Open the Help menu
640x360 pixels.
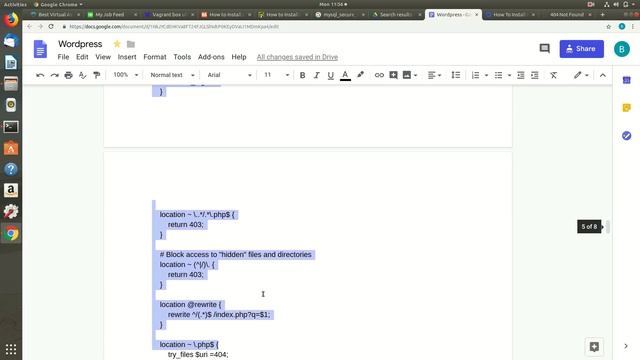pos(239,57)
